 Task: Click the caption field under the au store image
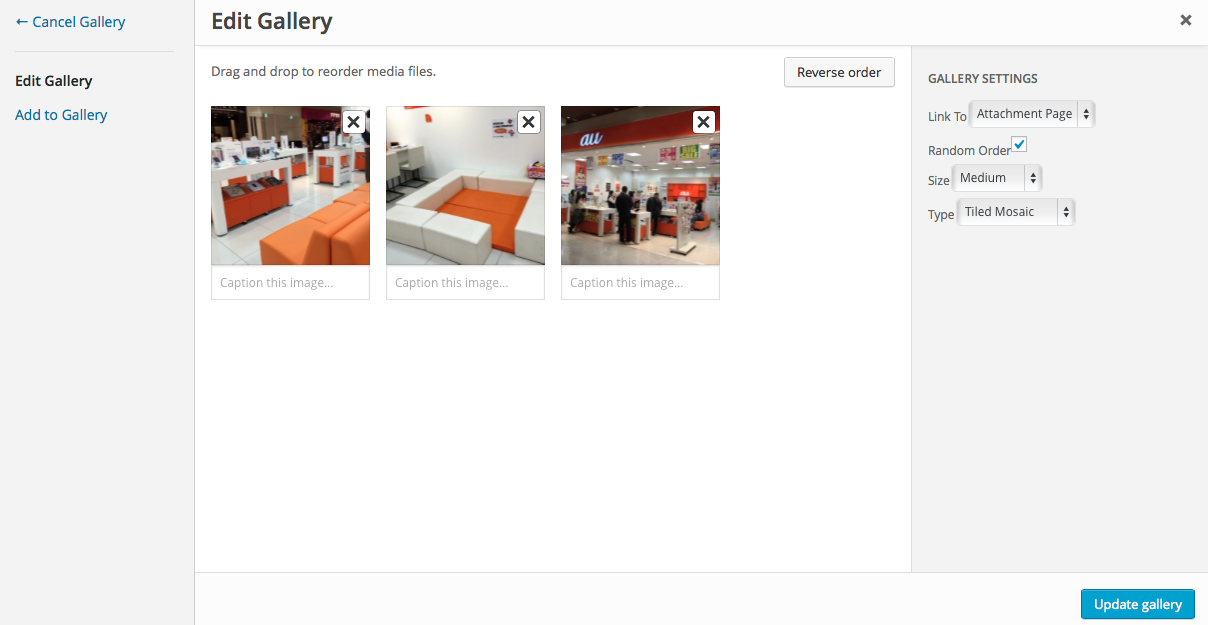click(640, 283)
